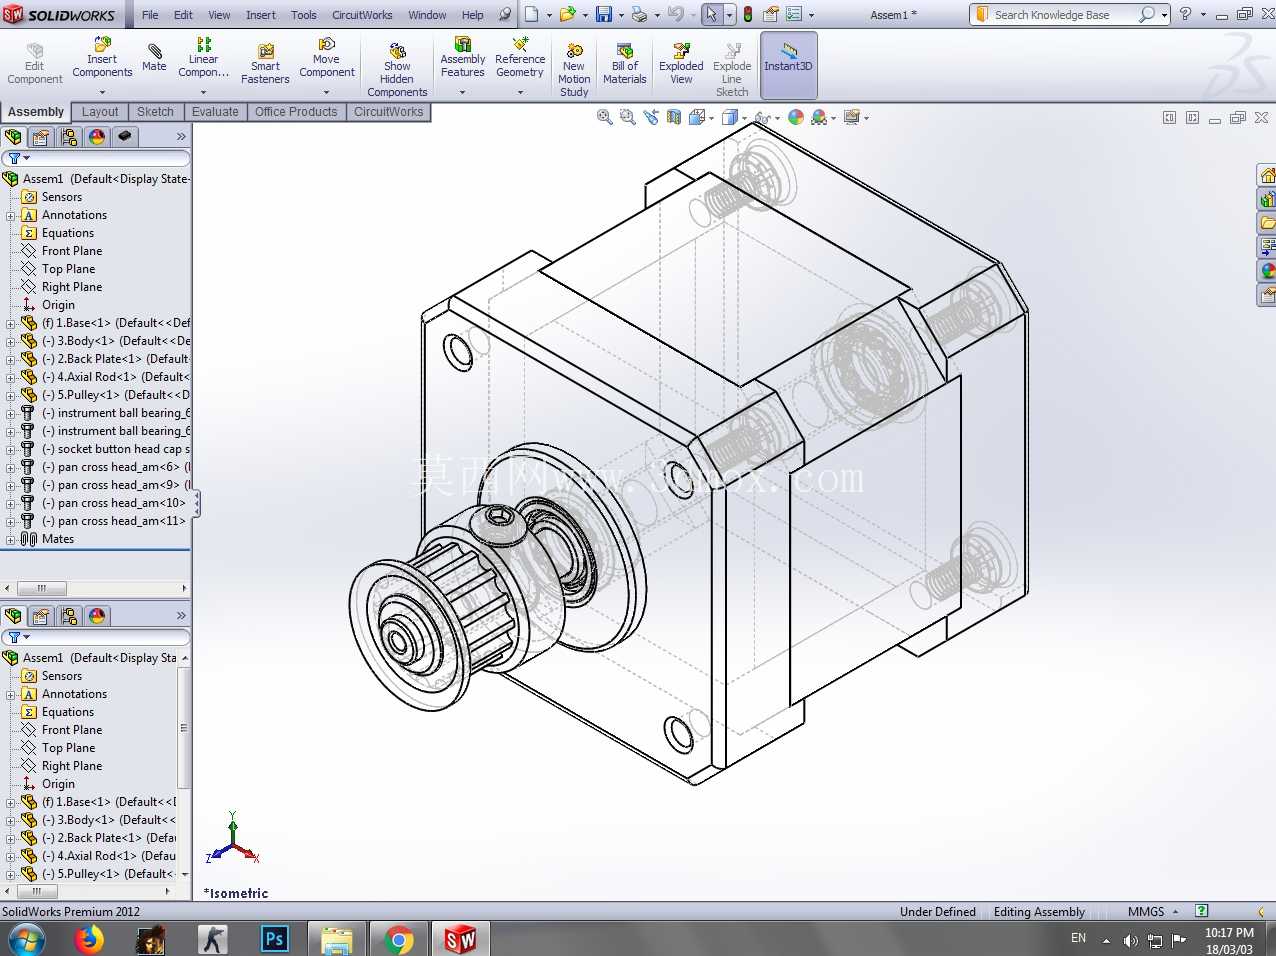Open the Help dropdown arrow next to the question mark
1276x956 pixels.
pyautogui.click(x=1203, y=15)
